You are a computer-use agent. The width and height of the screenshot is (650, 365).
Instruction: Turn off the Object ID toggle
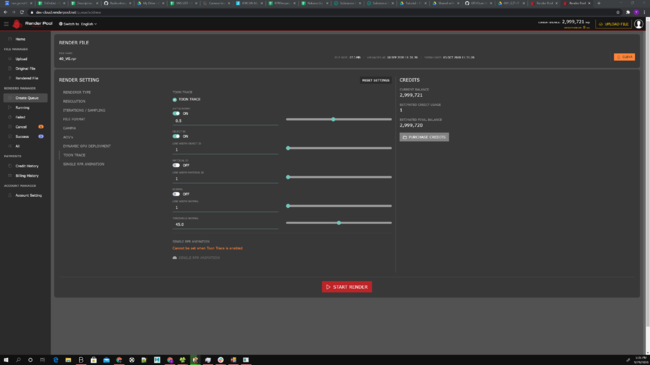click(x=176, y=136)
